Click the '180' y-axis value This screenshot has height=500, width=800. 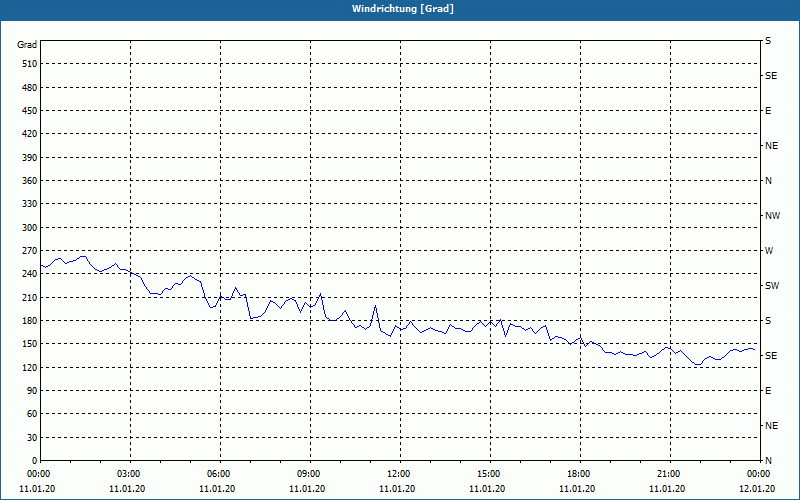point(30,321)
